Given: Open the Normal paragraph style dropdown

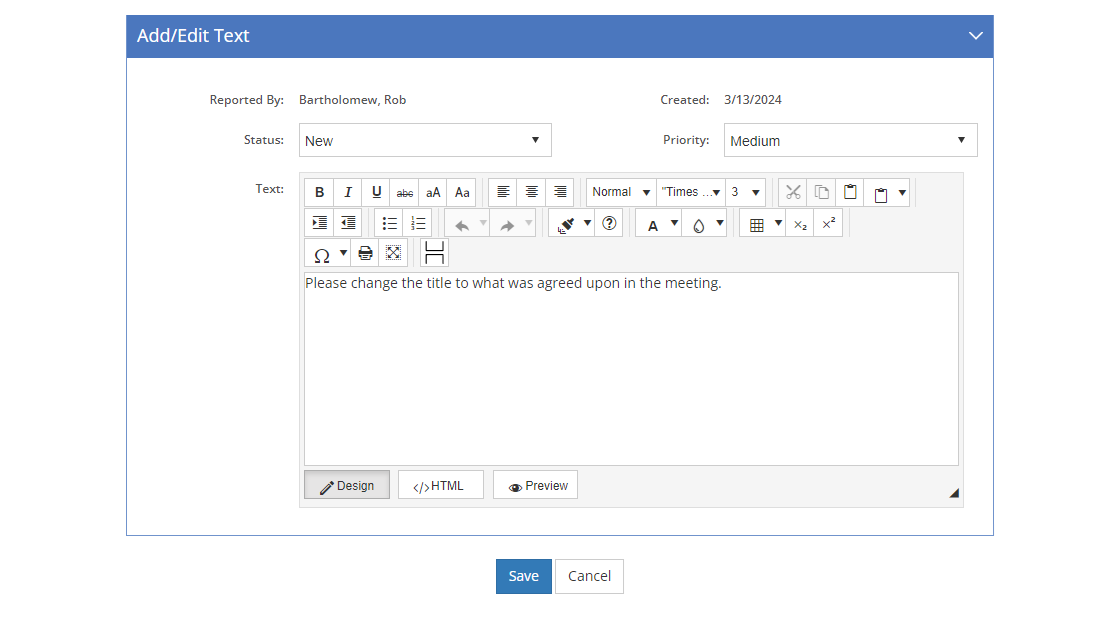Looking at the screenshot, I should (x=621, y=192).
